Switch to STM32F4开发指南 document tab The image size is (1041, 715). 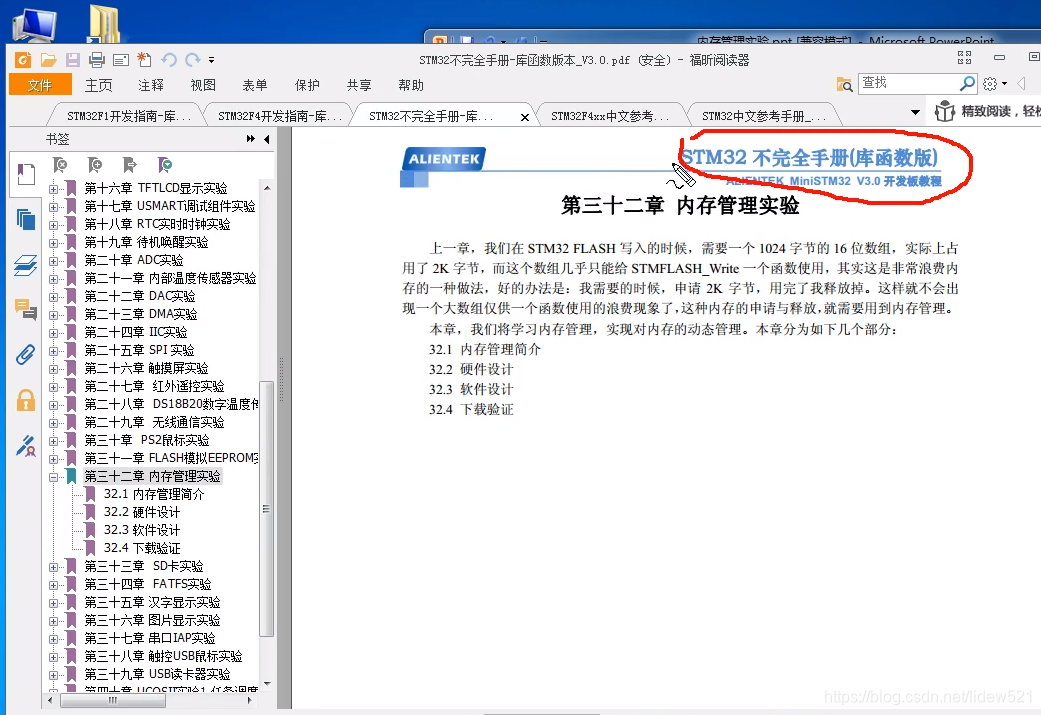coord(279,116)
